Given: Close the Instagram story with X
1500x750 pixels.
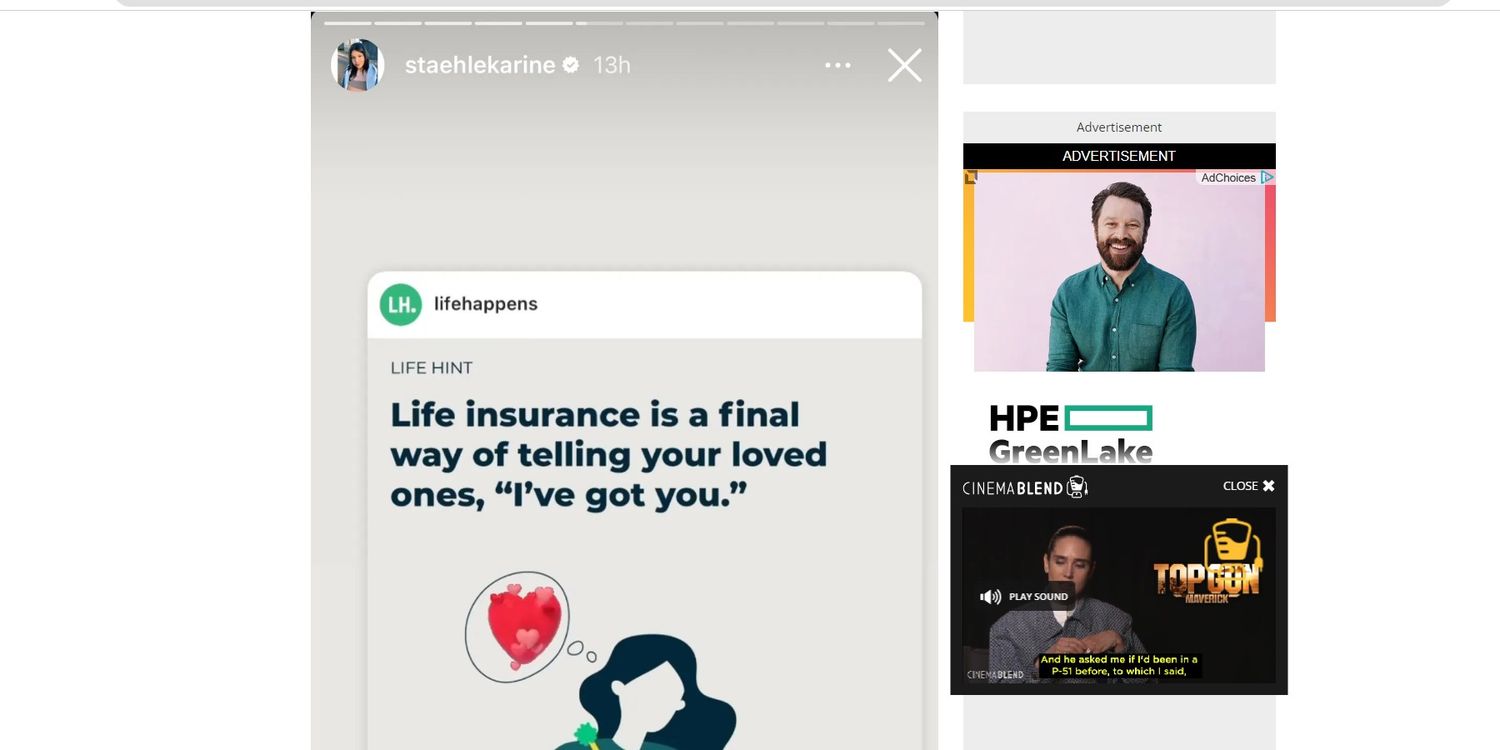Looking at the screenshot, I should [905, 65].
